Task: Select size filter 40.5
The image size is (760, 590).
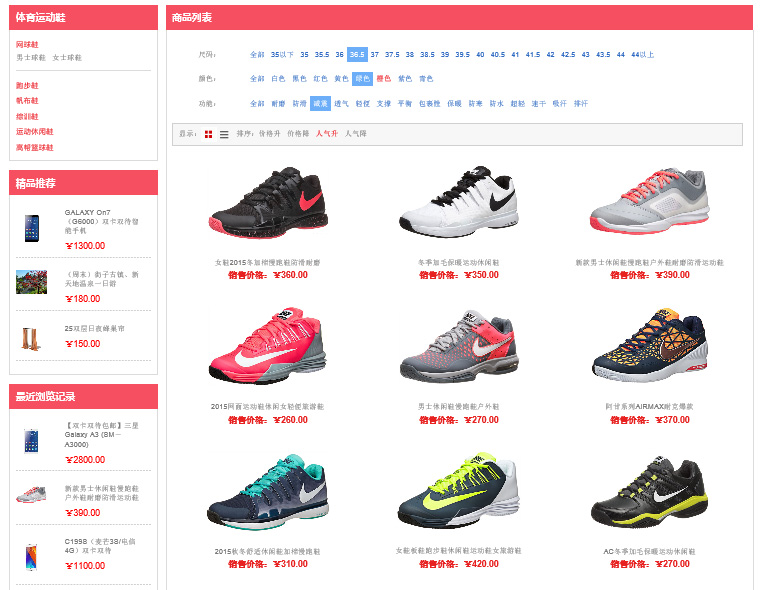Action: (x=498, y=55)
